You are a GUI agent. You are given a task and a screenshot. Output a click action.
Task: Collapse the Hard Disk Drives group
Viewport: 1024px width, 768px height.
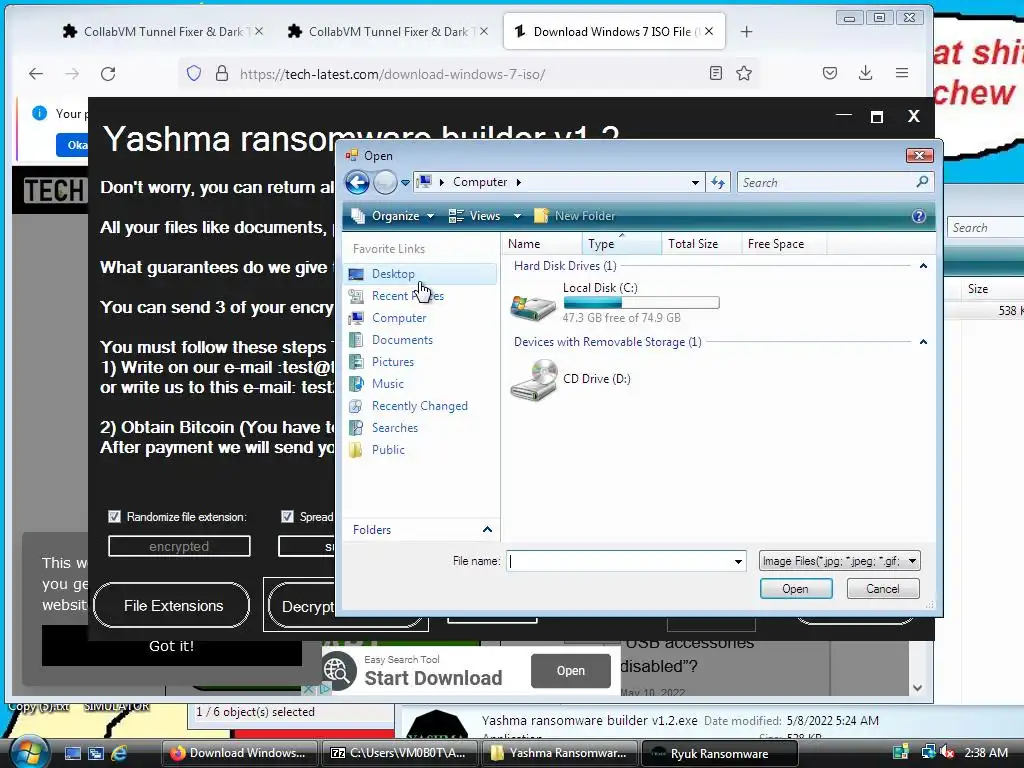(x=923, y=266)
